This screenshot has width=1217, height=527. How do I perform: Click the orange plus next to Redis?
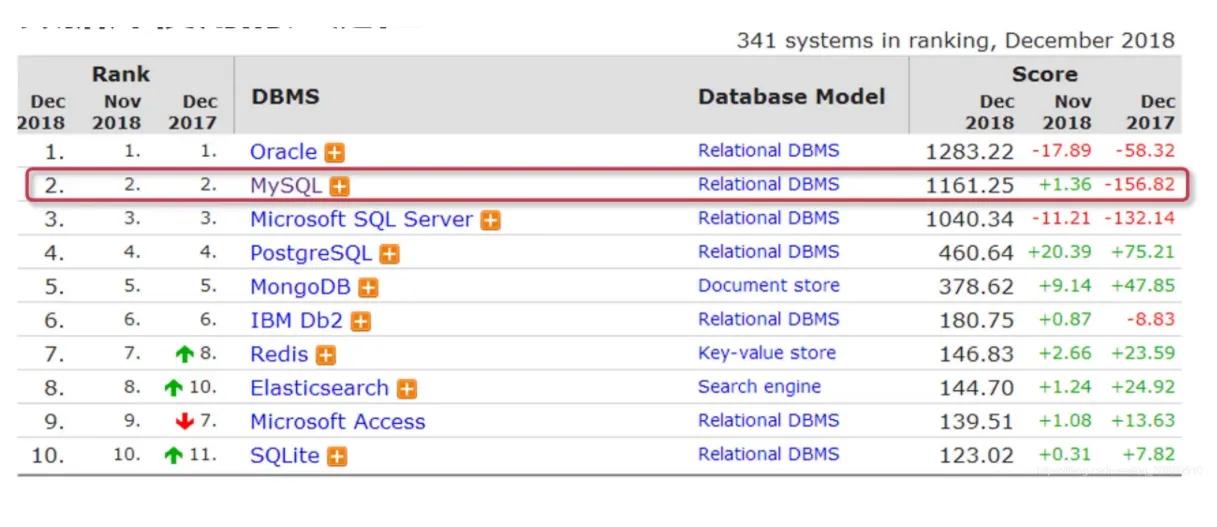point(326,355)
